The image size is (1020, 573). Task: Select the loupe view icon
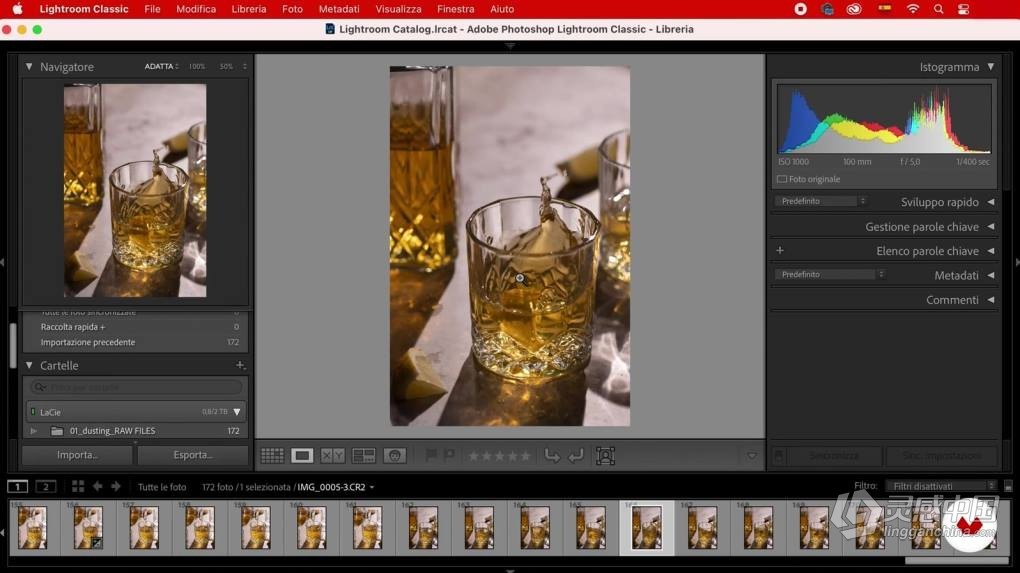pos(302,456)
